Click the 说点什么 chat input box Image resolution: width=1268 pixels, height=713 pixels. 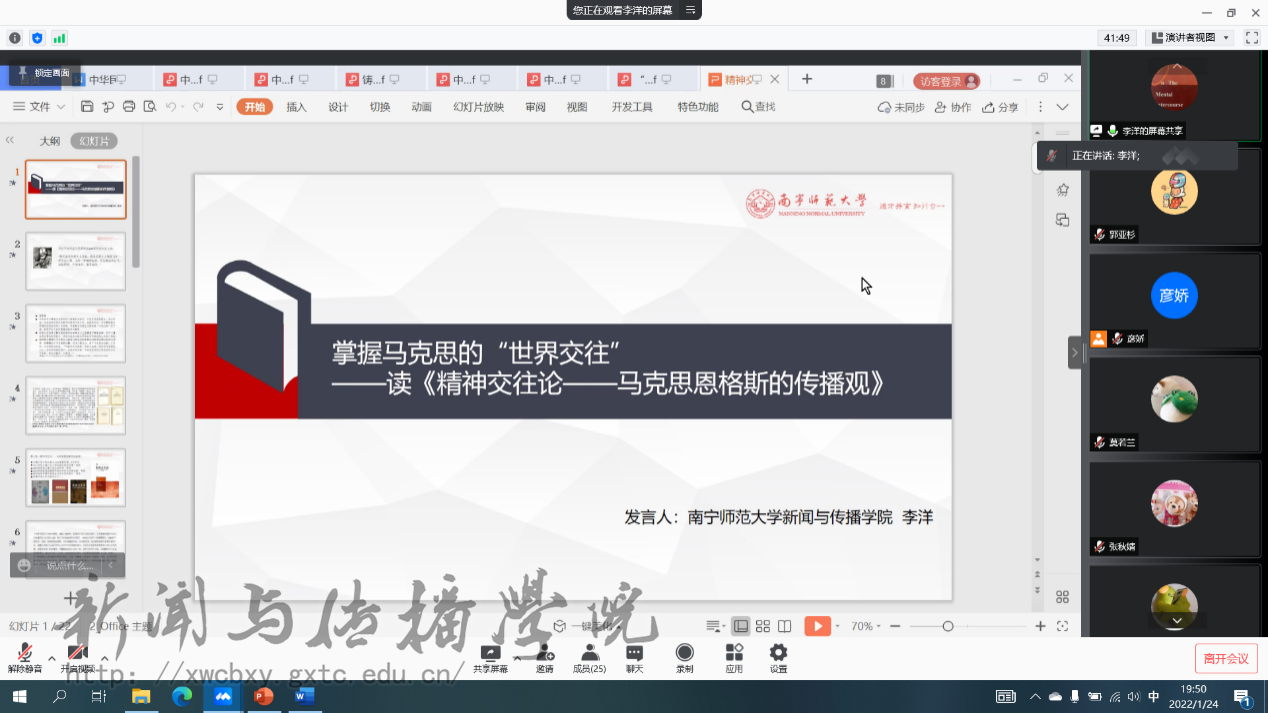(68, 565)
